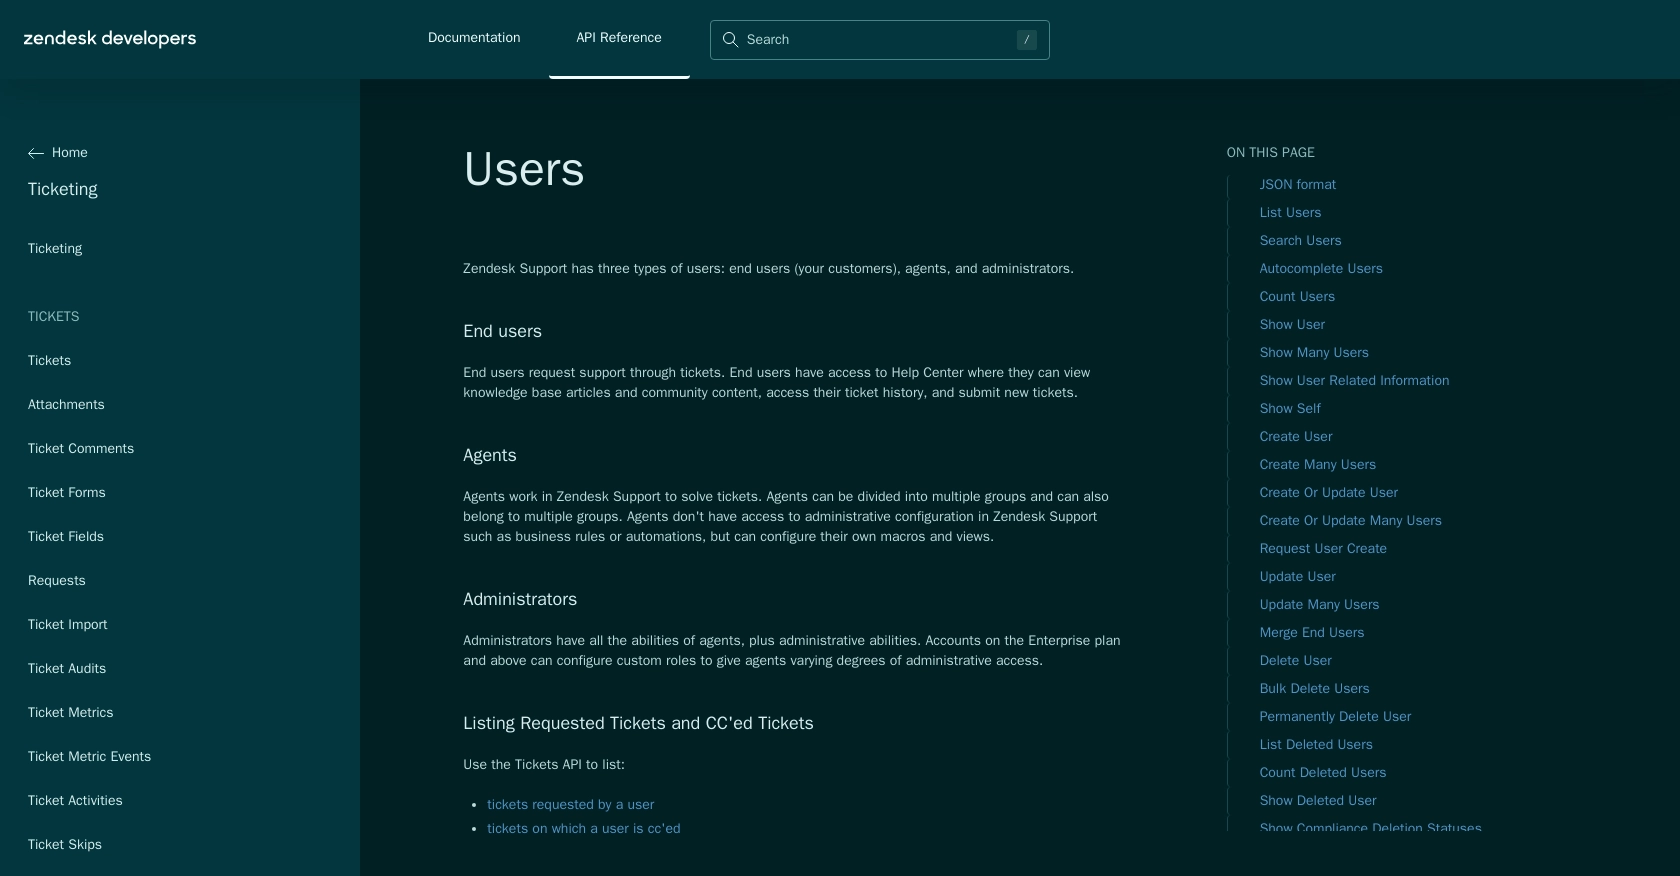Click the back arrow next to Home

click(x=36, y=153)
